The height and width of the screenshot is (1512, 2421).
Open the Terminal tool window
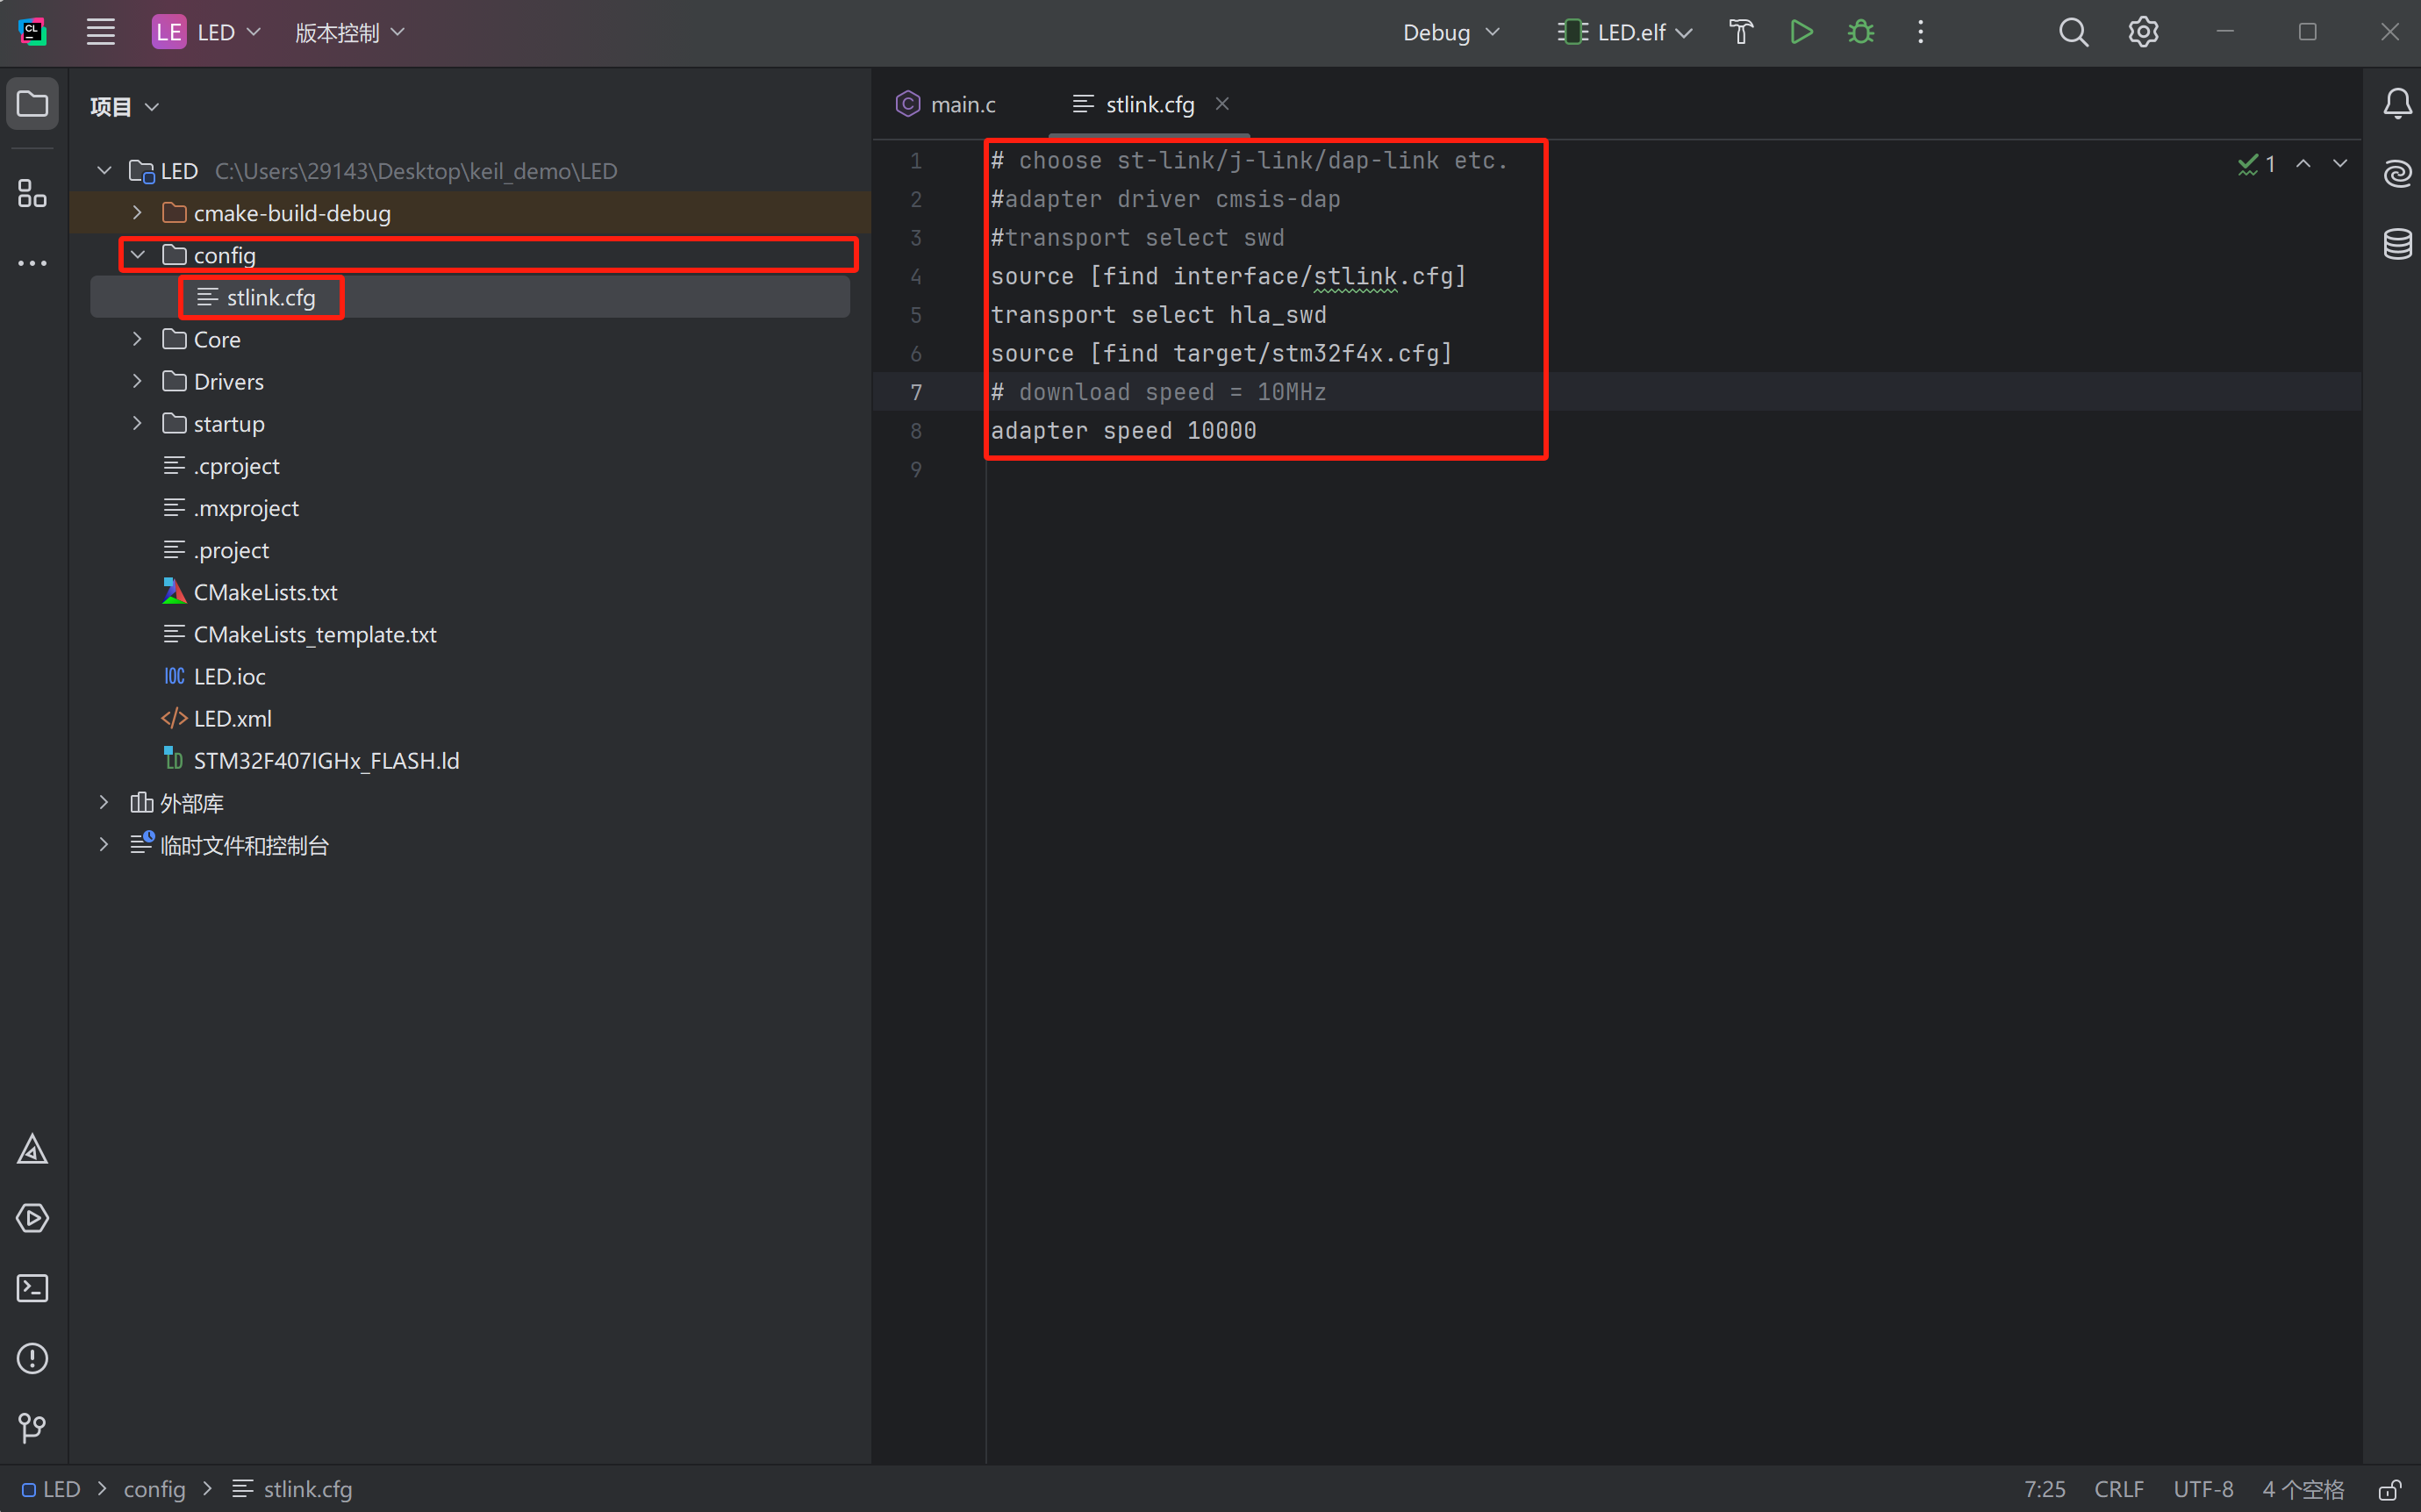pos(32,1288)
